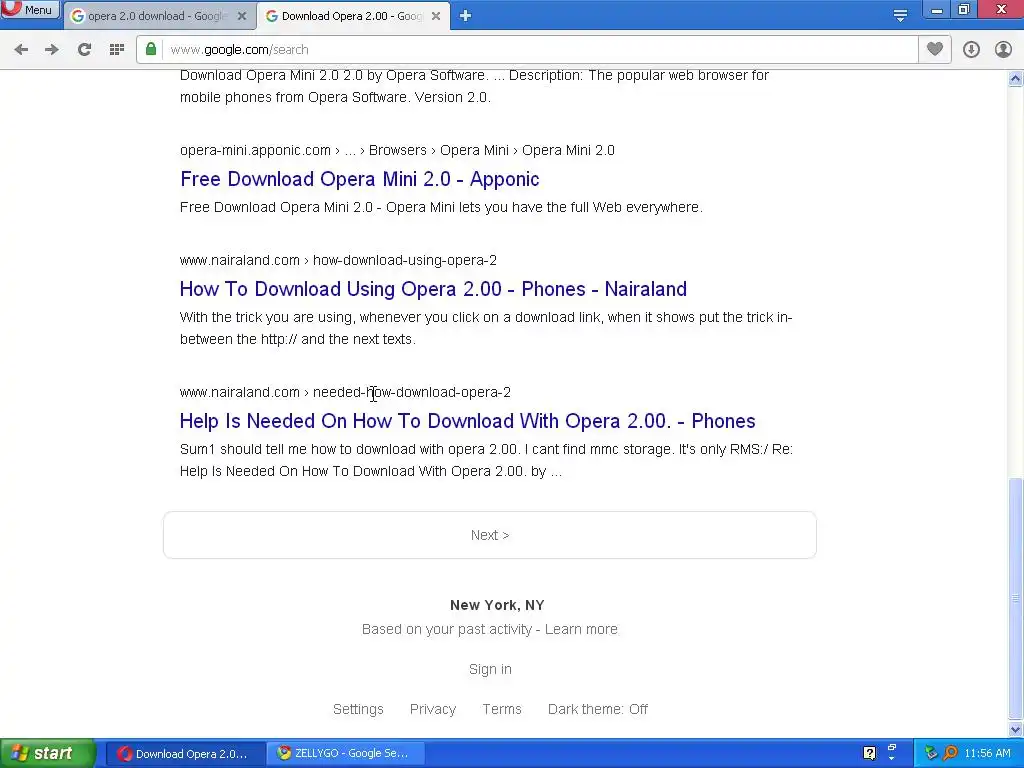Open the Windows start menu

tap(46, 754)
